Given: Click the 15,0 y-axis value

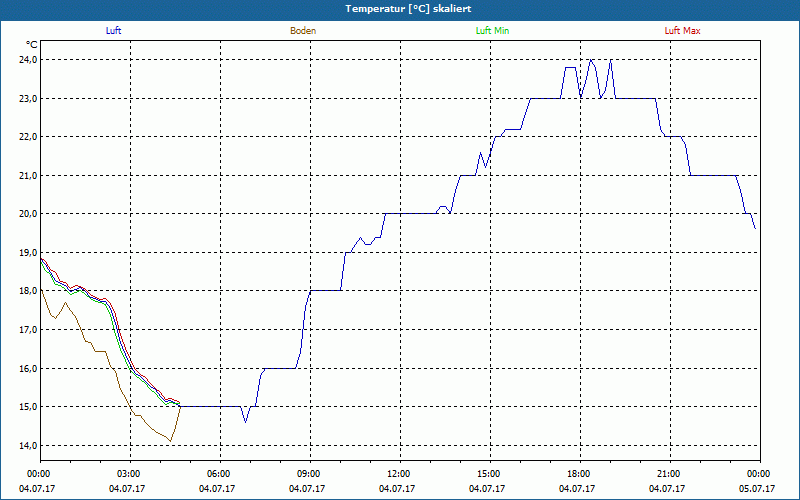Looking at the screenshot, I should [x=29, y=407].
